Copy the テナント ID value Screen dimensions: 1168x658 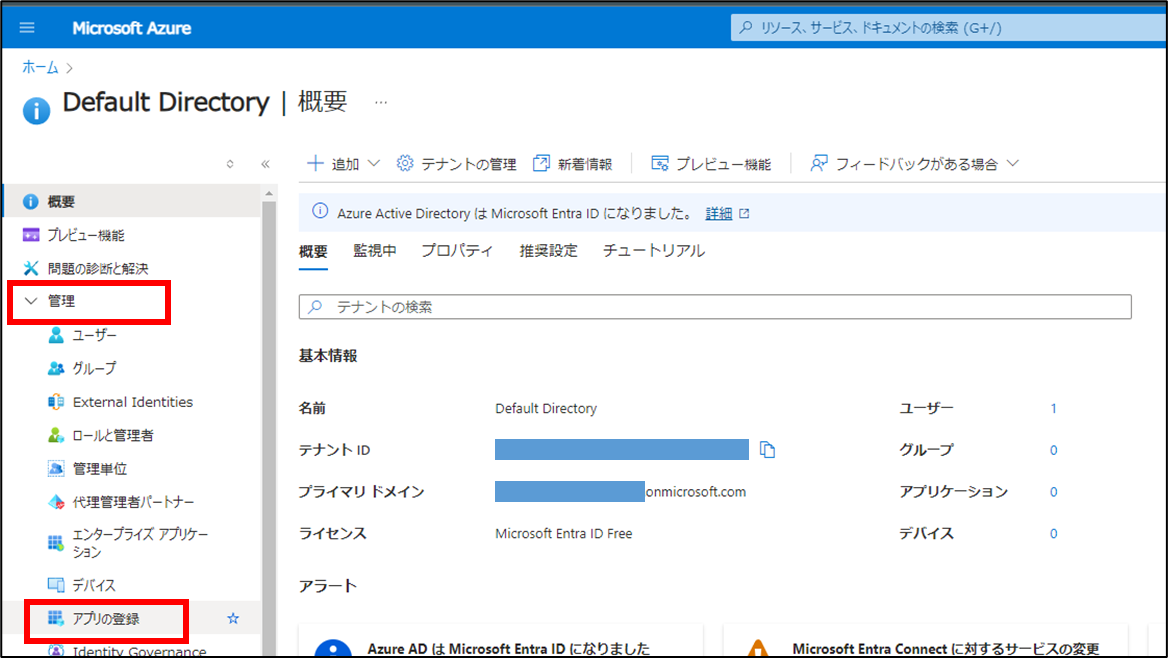coord(767,449)
